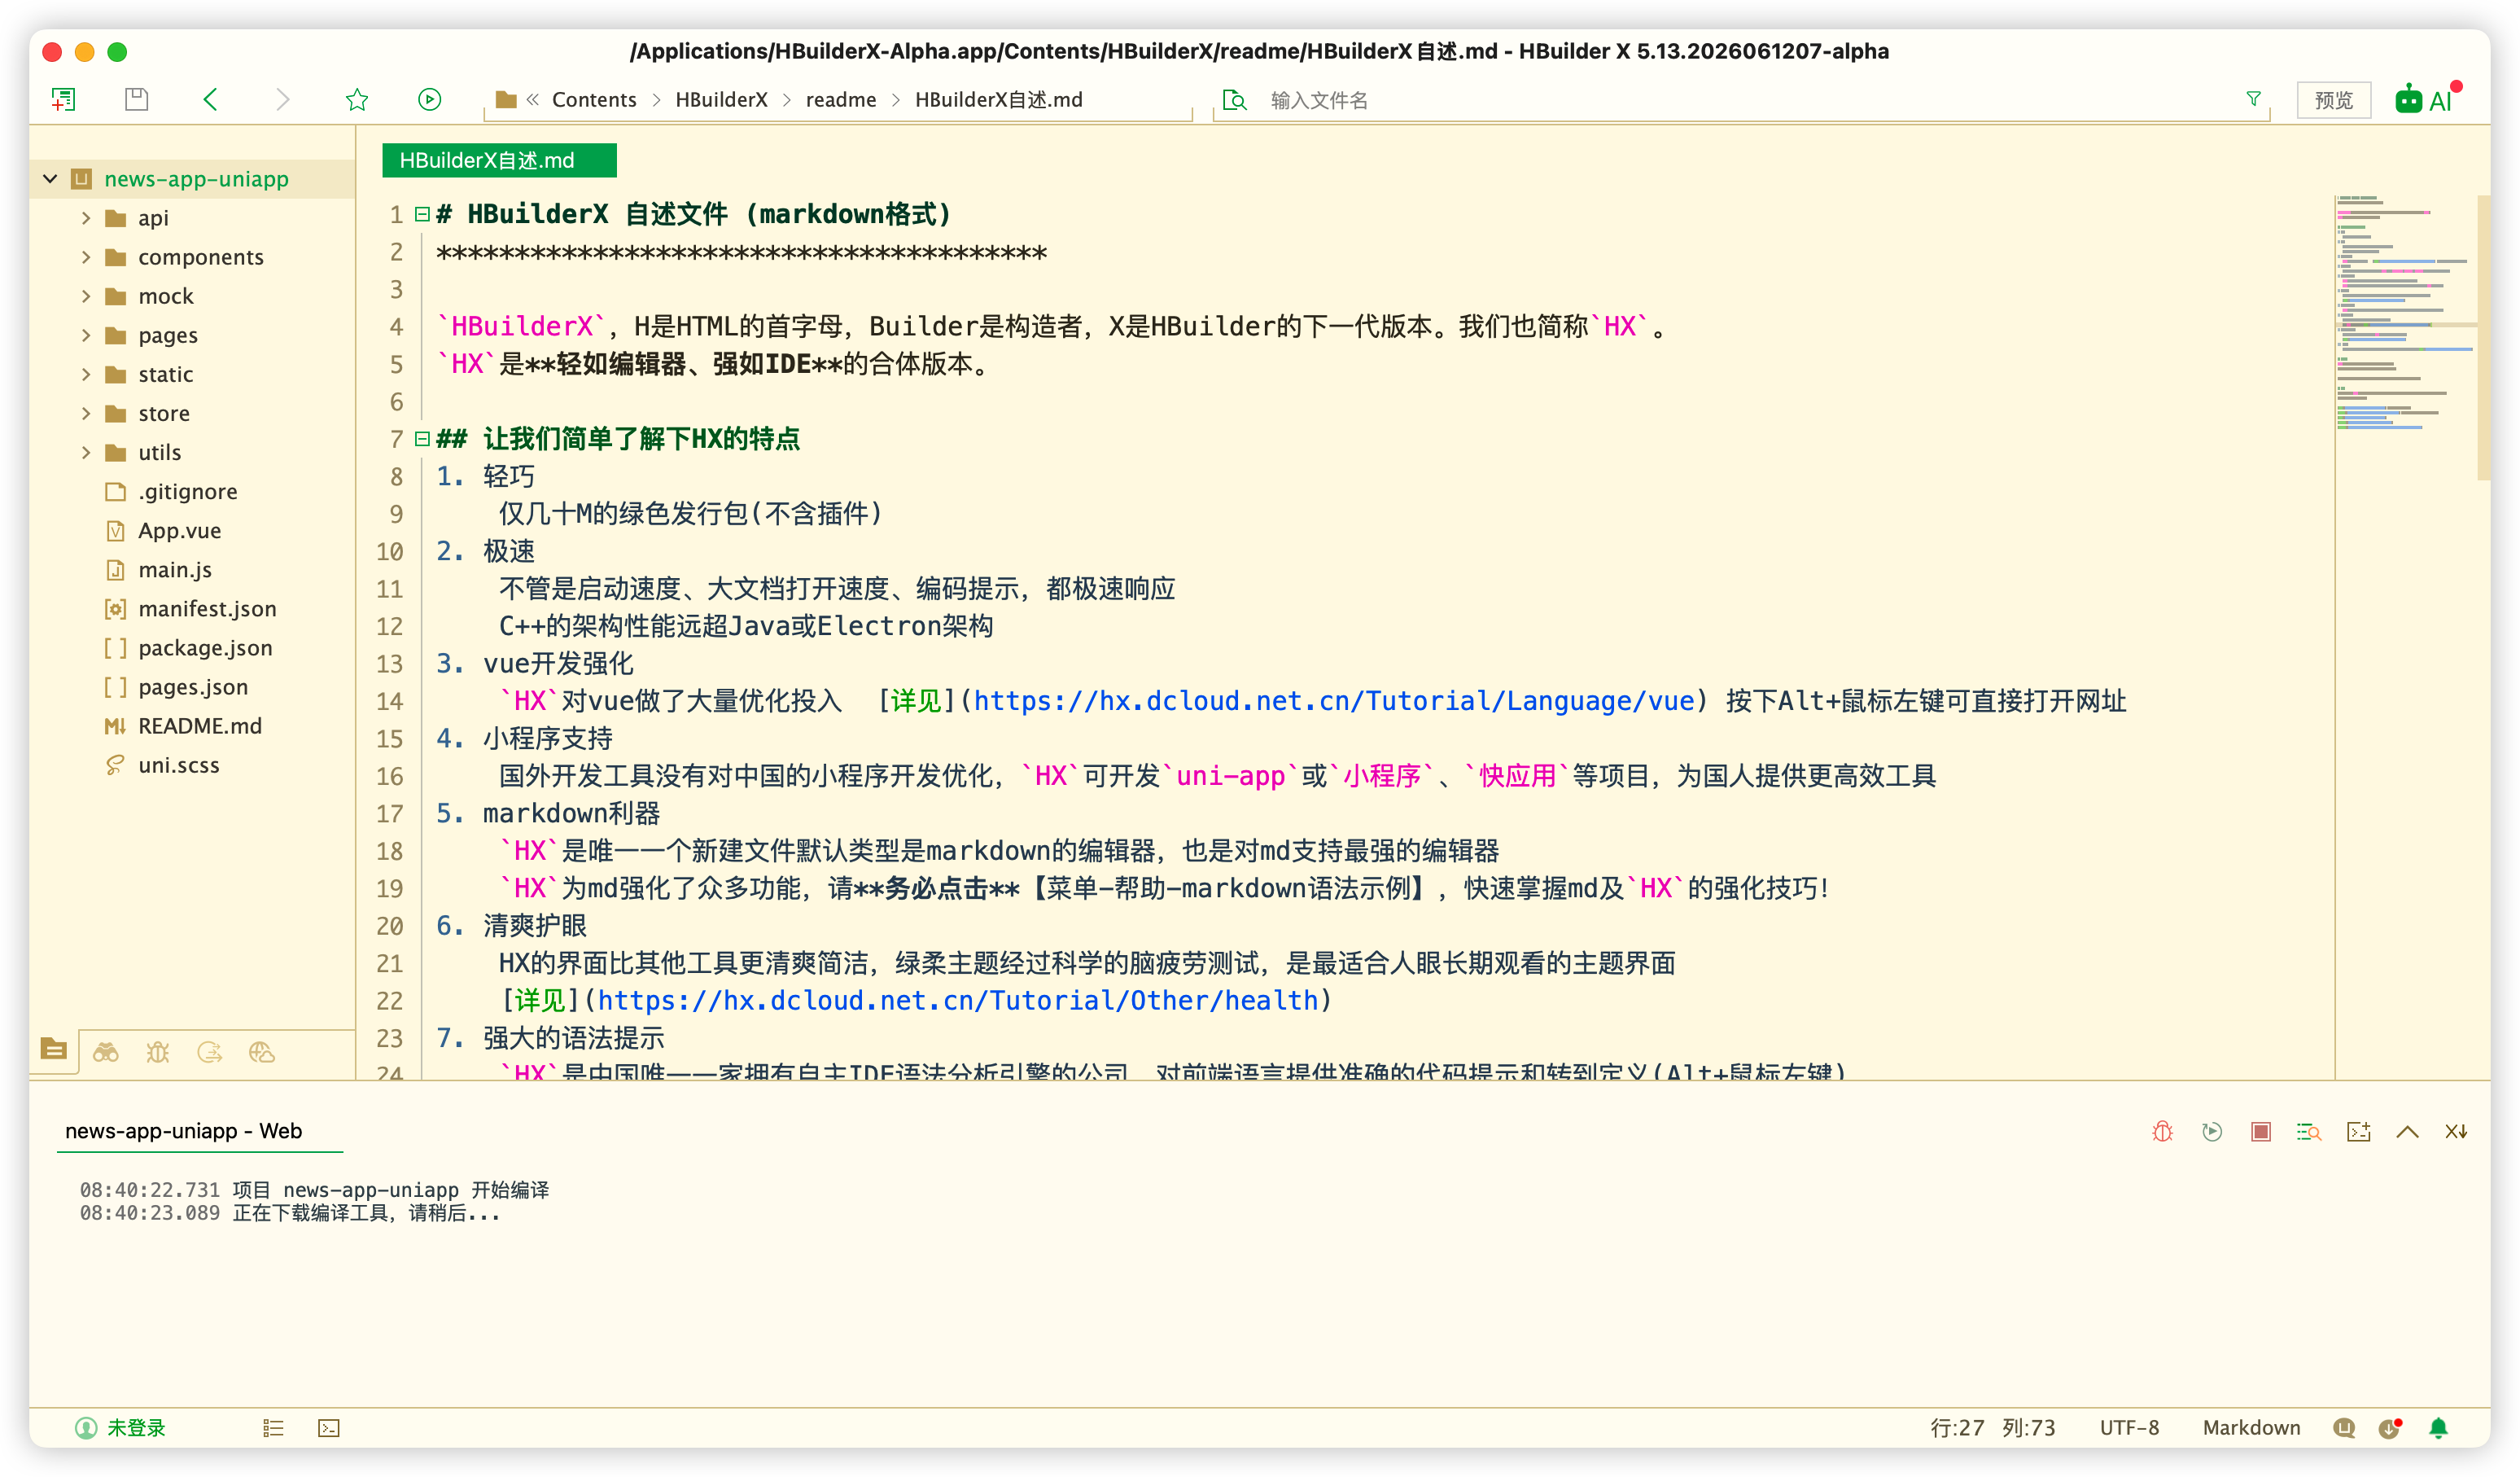Expand the static folder
The height and width of the screenshot is (1477, 2520).
[x=86, y=374]
